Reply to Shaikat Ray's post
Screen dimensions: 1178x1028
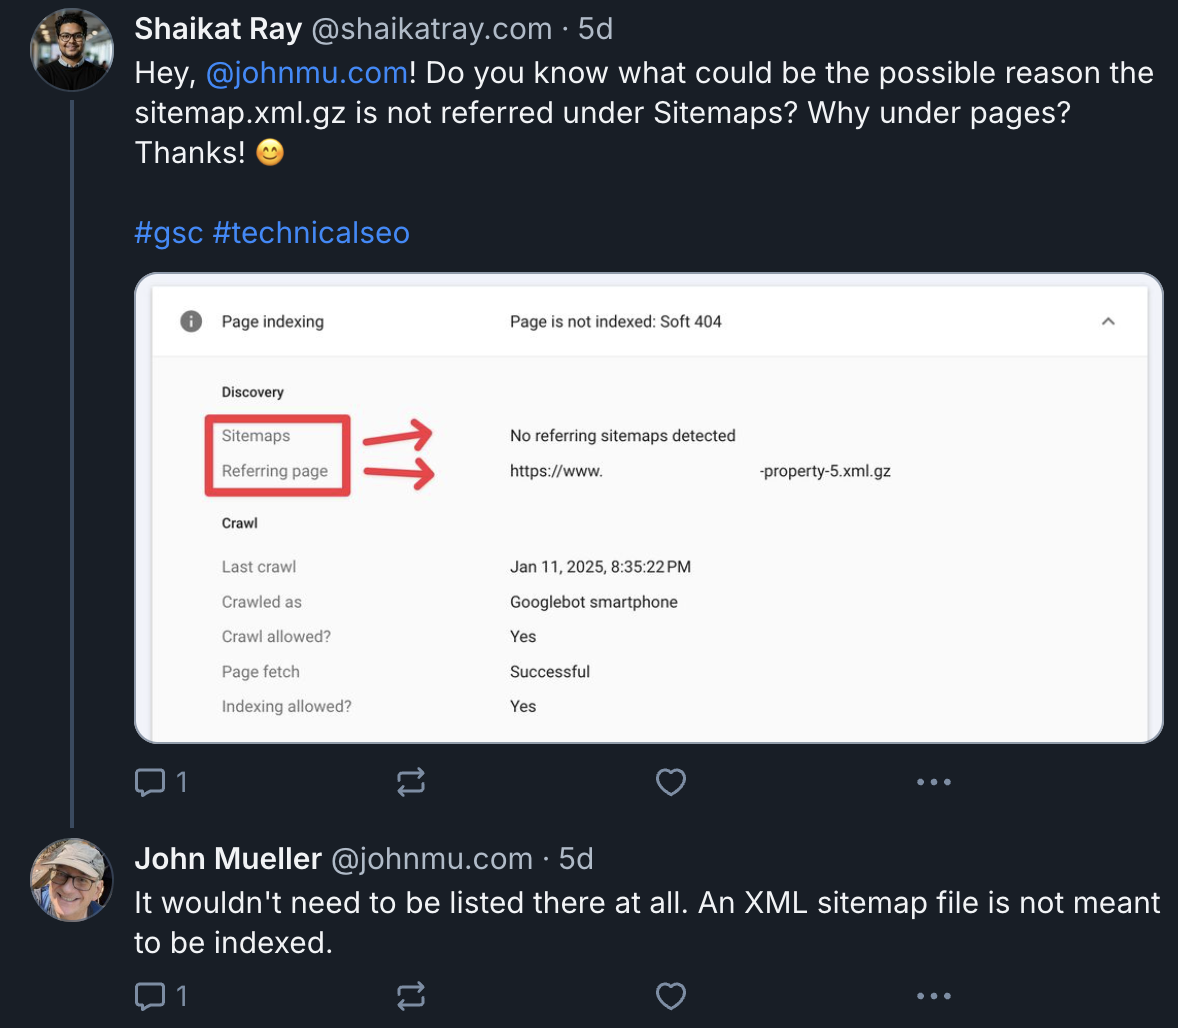[x=150, y=782]
